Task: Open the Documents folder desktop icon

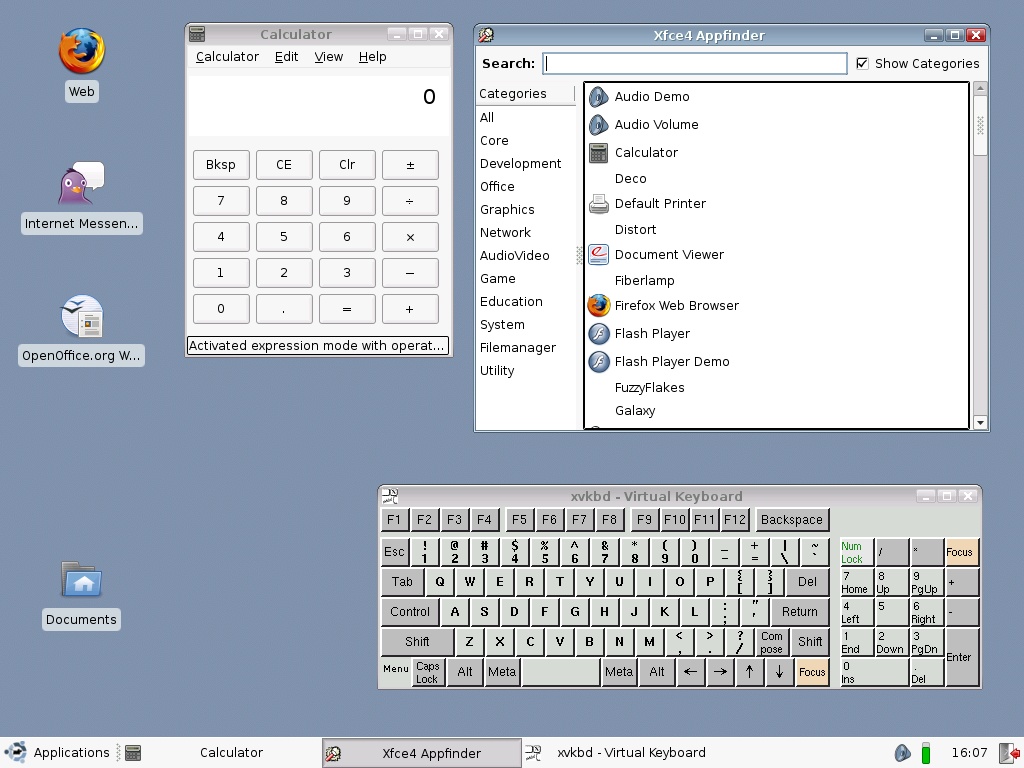Action: point(82,579)
